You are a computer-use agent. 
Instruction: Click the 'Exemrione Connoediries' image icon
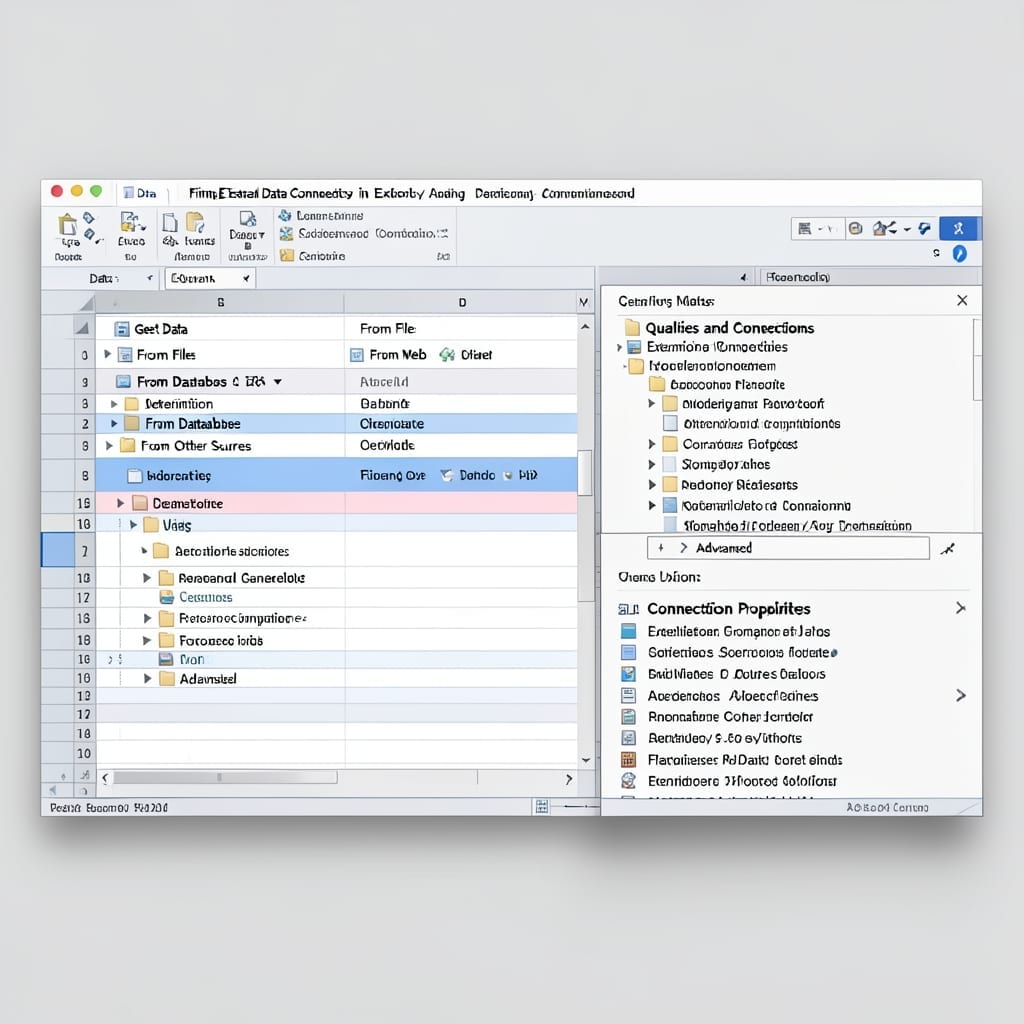pyautogui.click(x=633, y=347)
